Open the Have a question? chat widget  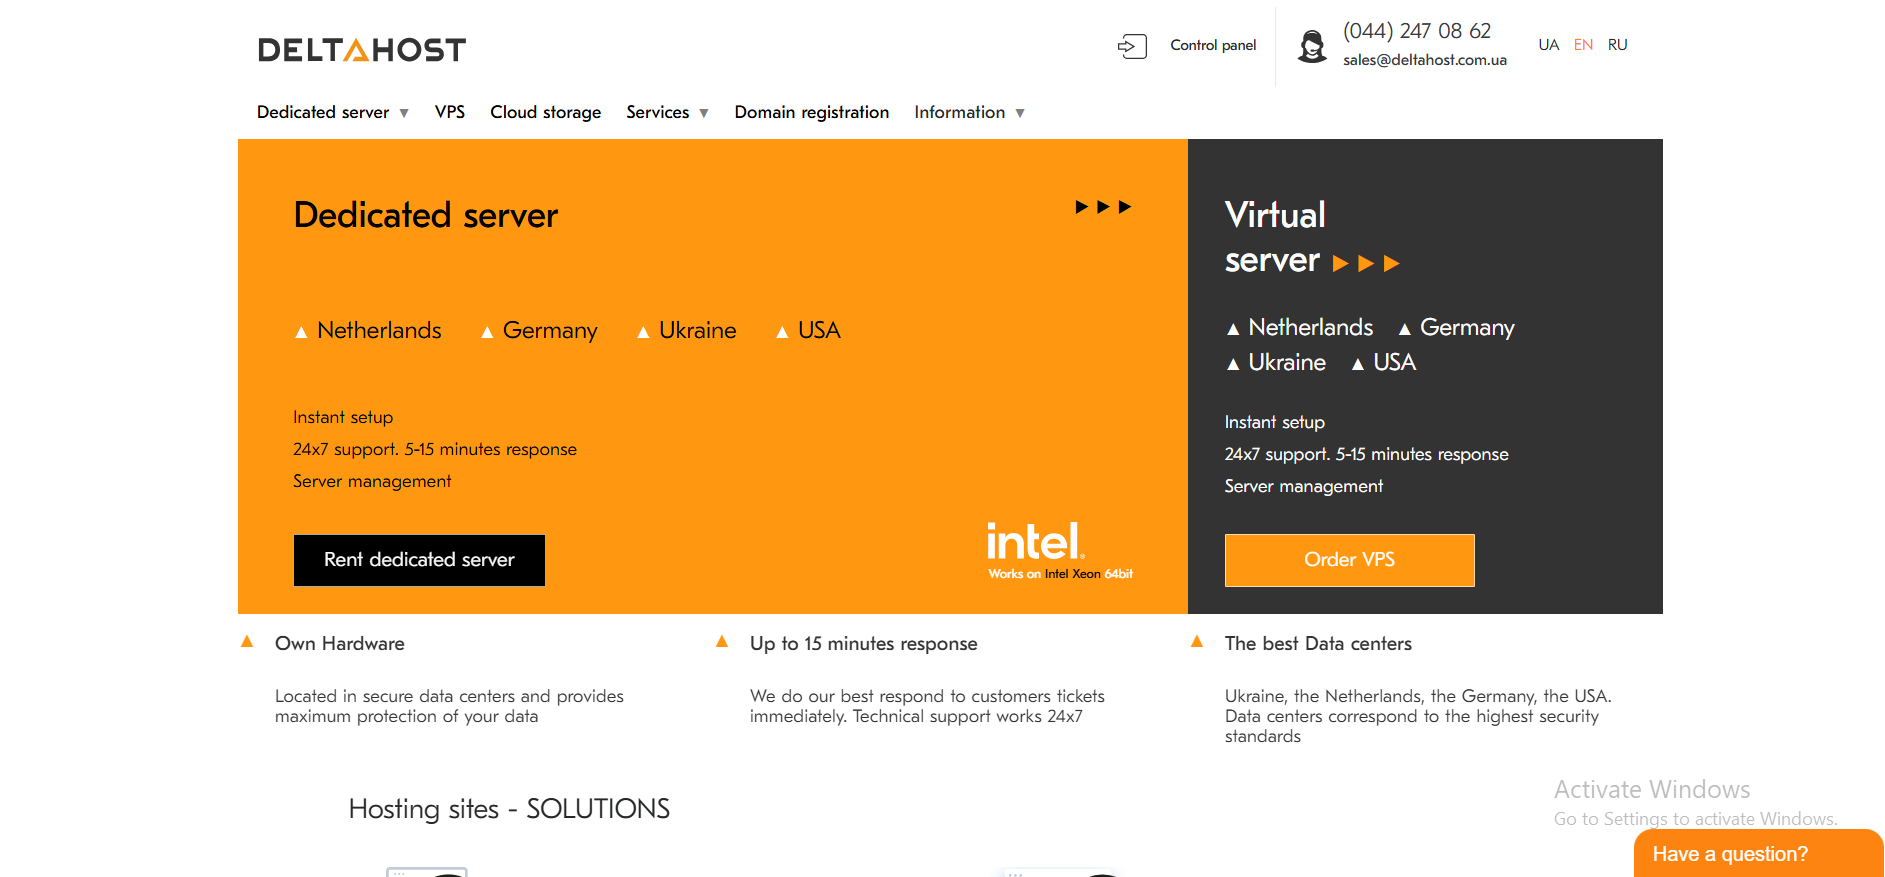1759,853
